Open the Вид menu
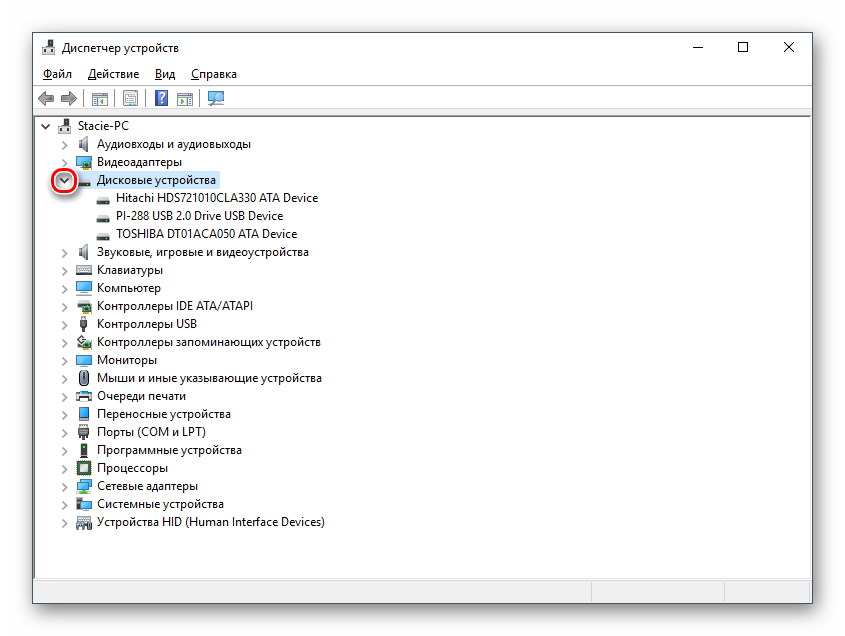Viewport: 845px width, 636px height. coord(165,74)
